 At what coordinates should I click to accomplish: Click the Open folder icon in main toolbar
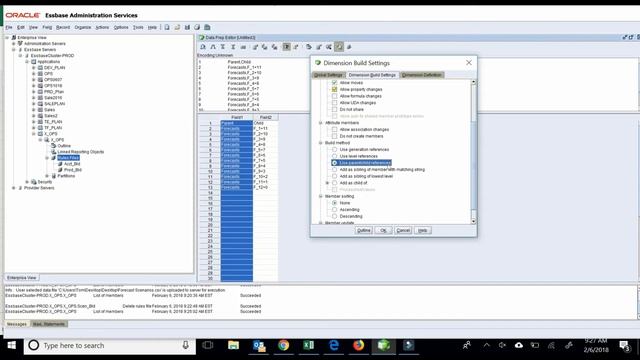(177, 27)
